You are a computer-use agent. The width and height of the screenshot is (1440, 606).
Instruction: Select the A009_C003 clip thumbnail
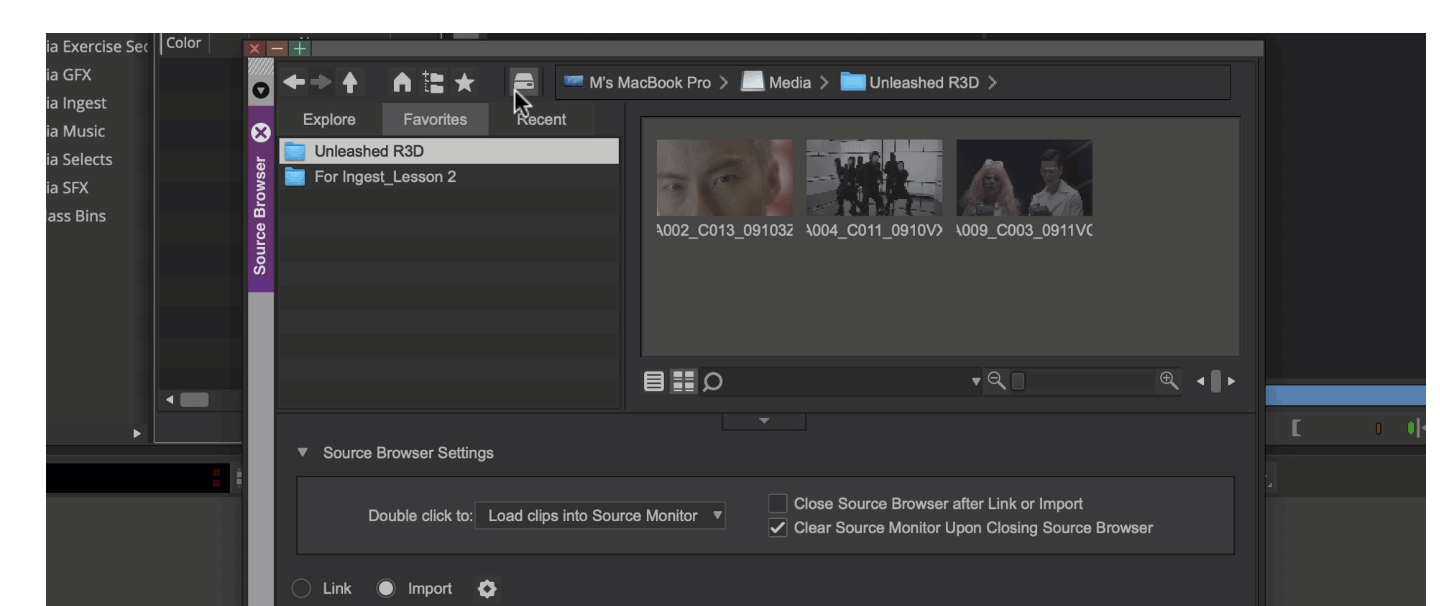(1024, 178)
